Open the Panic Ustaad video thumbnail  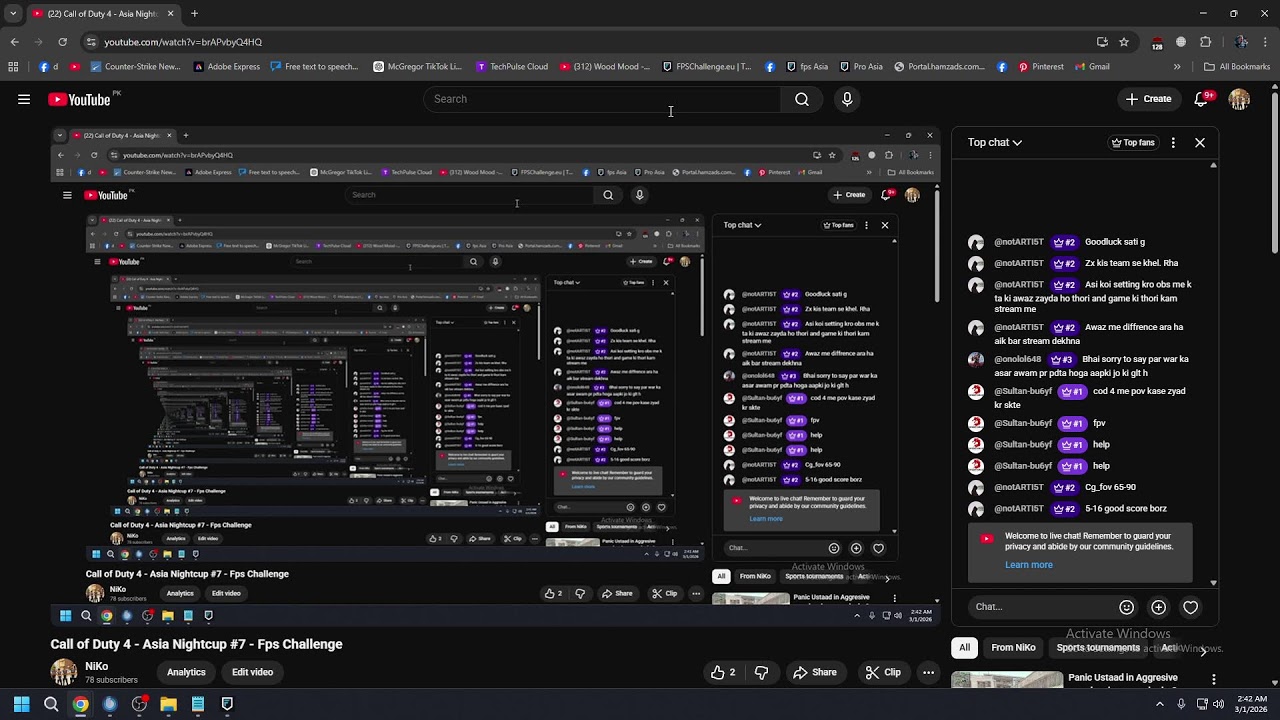pyautogui.click(x=1007, y=680)
